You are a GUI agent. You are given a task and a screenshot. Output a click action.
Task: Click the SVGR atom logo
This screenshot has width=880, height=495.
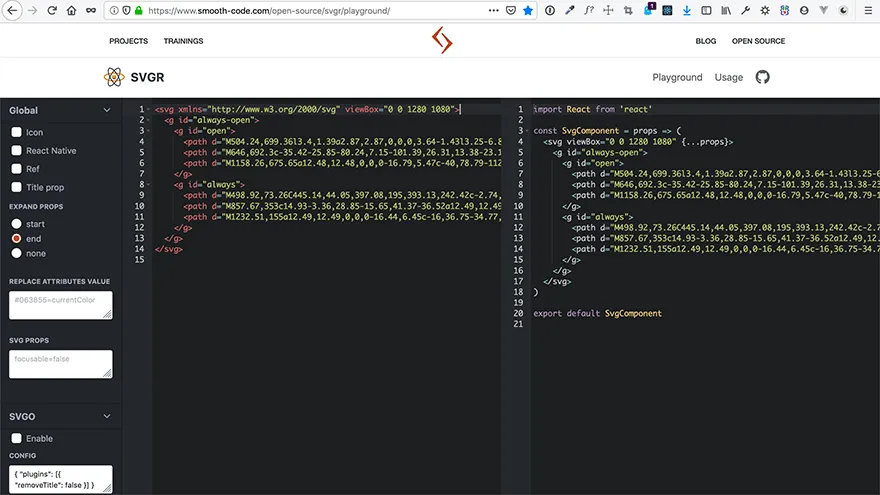114,77
